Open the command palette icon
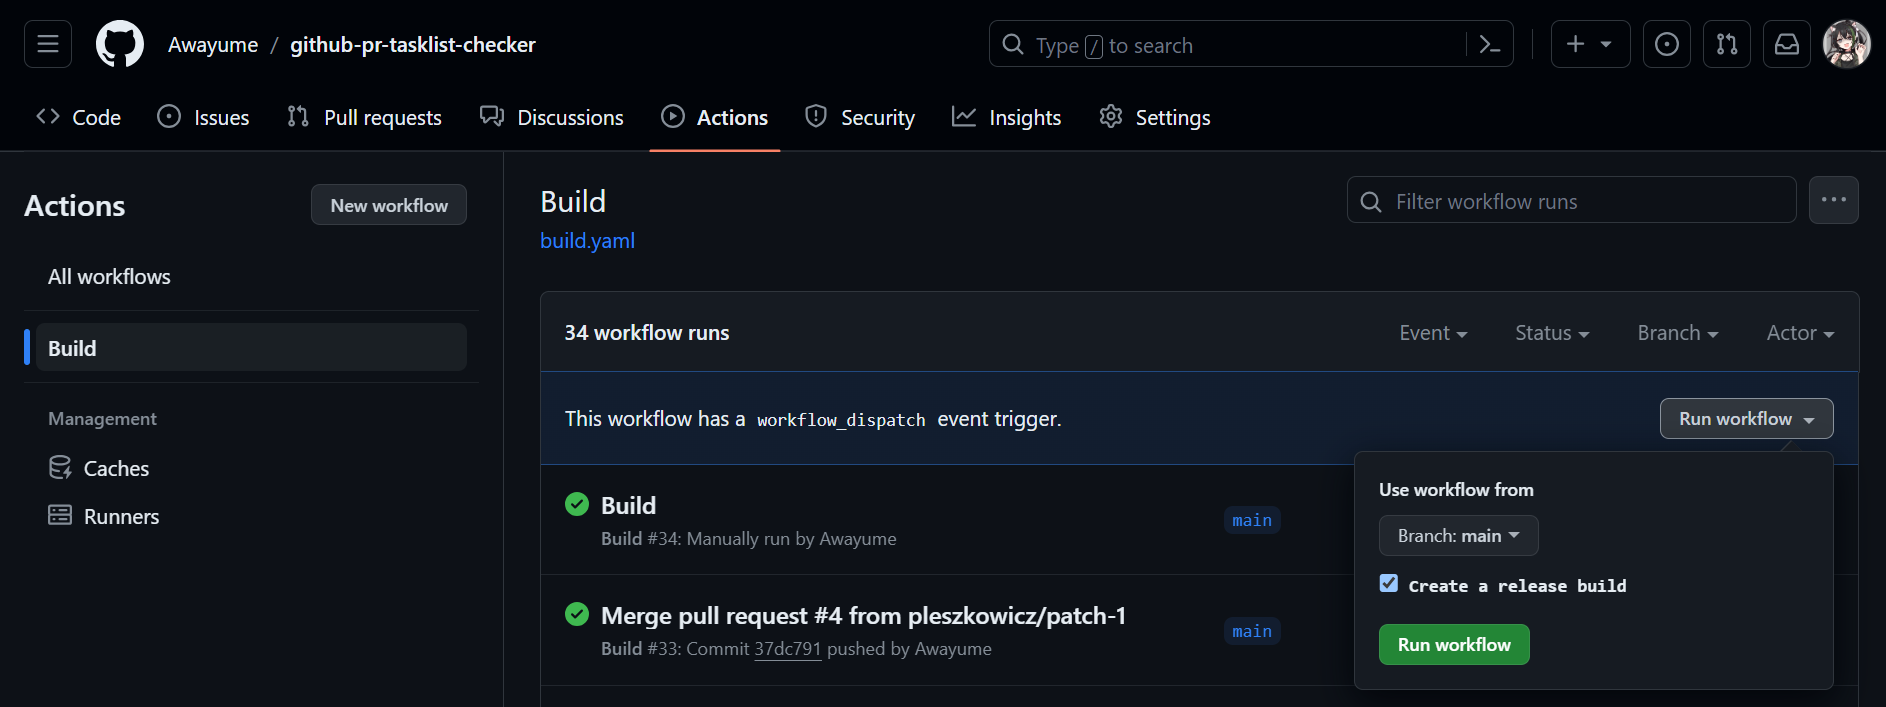The width and height of the screenshot is (1886, 707). click(x=1489, y=45)
